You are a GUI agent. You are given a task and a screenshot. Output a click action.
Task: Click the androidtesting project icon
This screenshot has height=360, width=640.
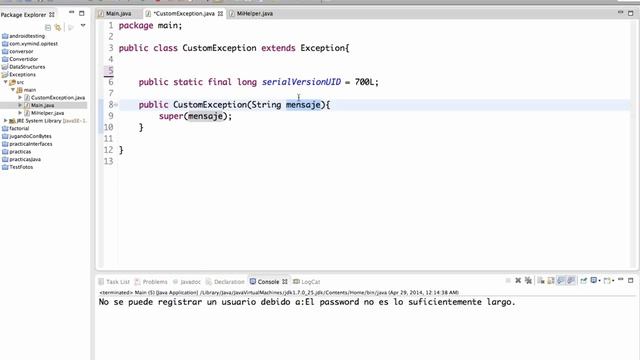(x=5, y=36)
